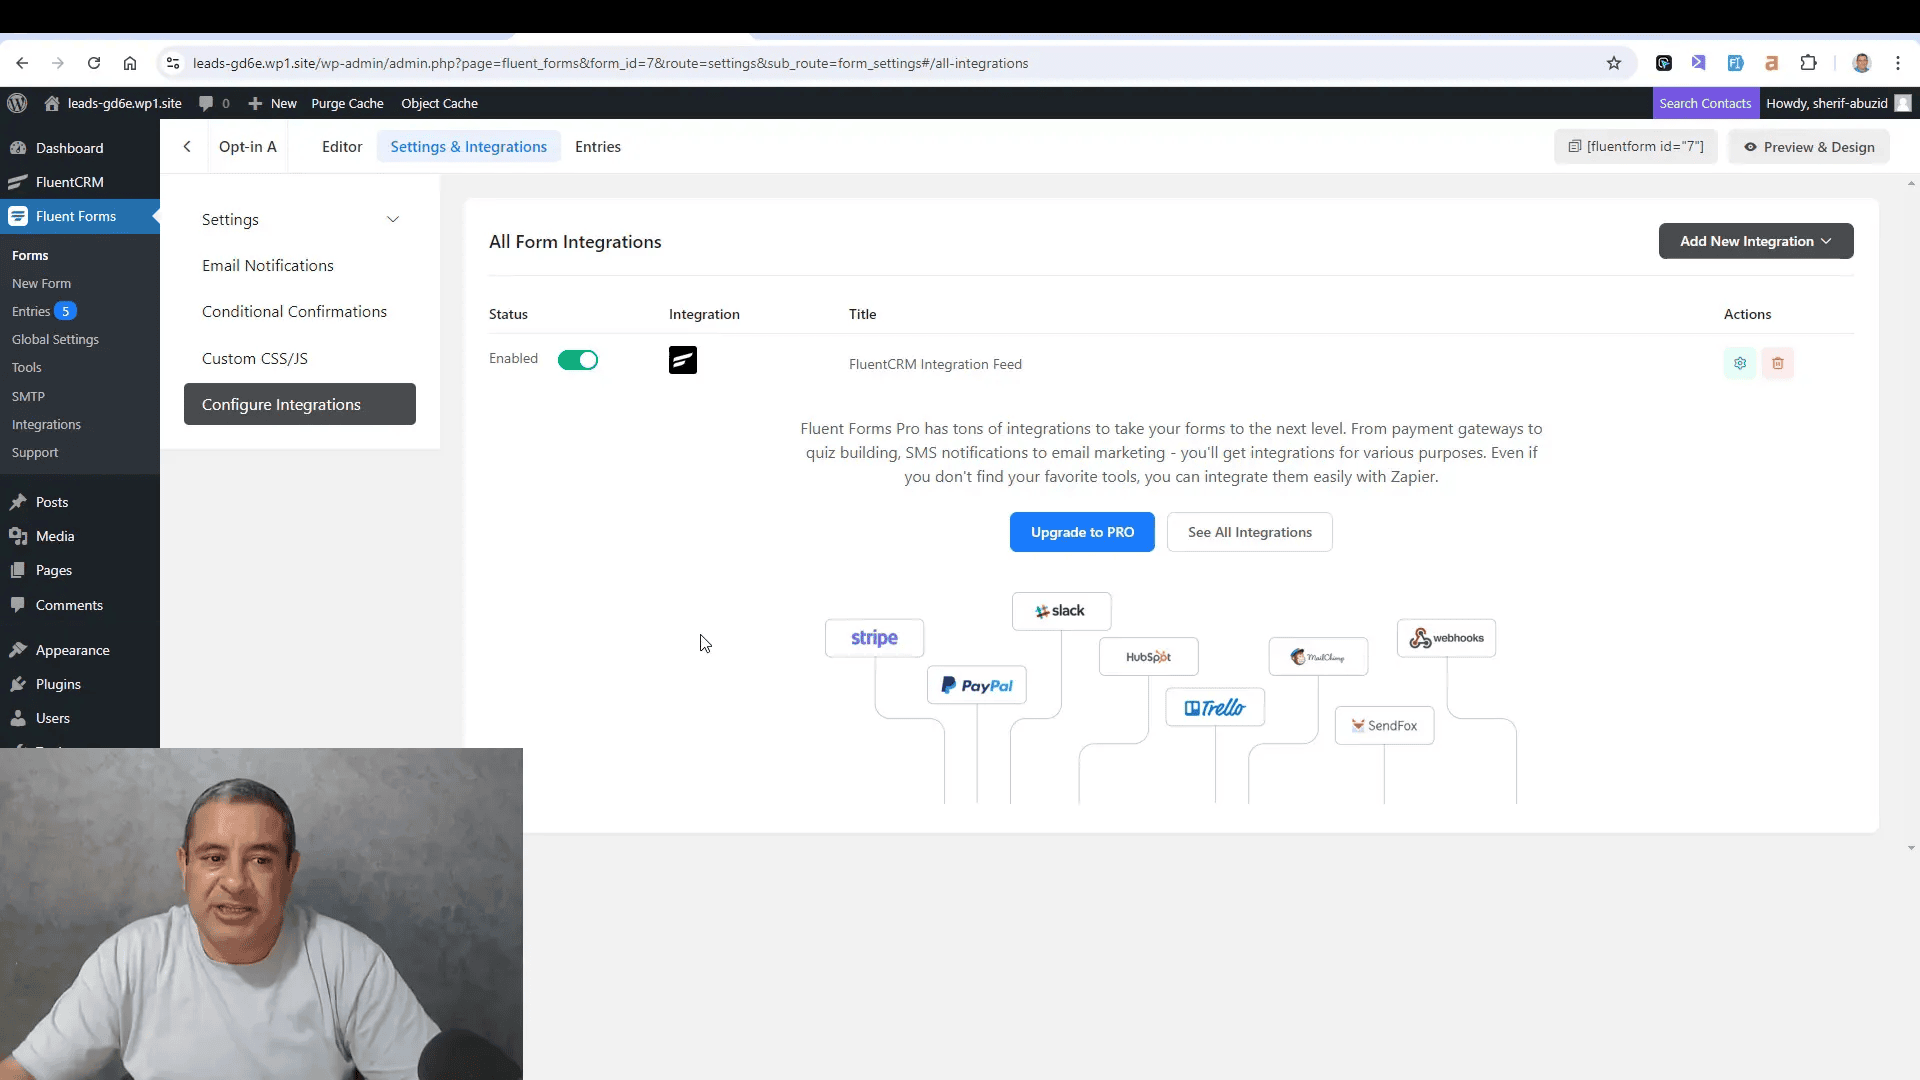Toggle the FluentCRM integration enabled switch
This screenshot has height=1080, width=1920.
pos(578,360)
